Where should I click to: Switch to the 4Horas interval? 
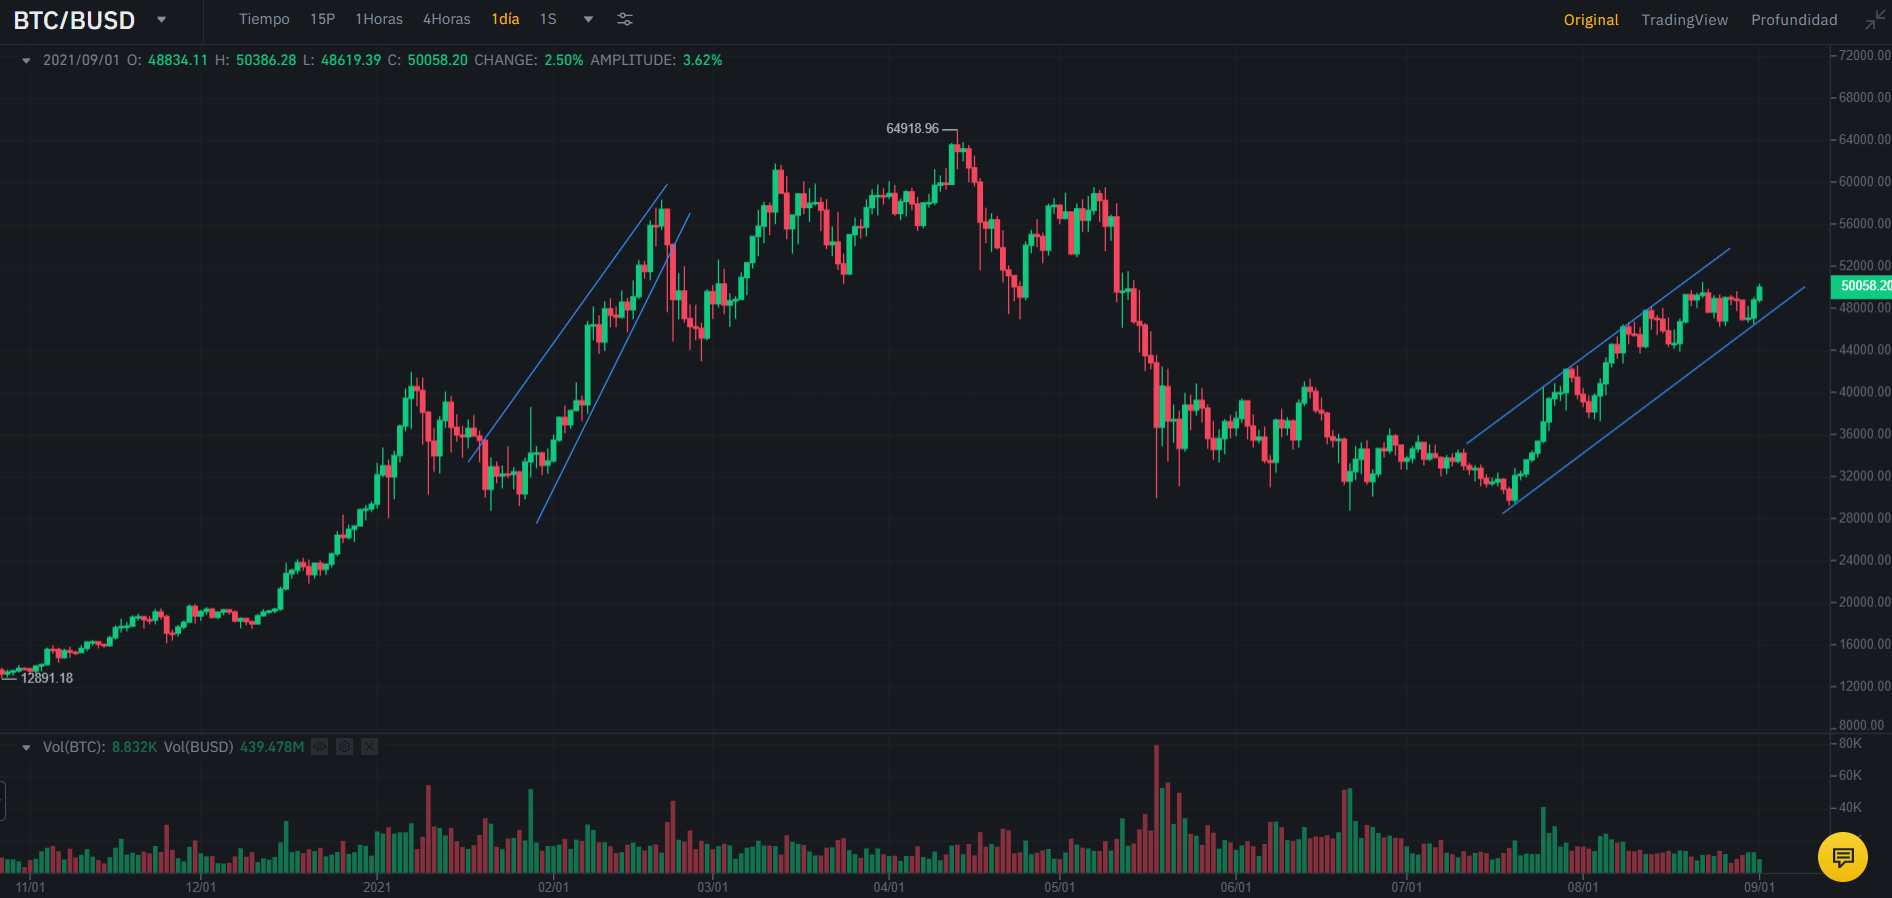tap(446, 19)
